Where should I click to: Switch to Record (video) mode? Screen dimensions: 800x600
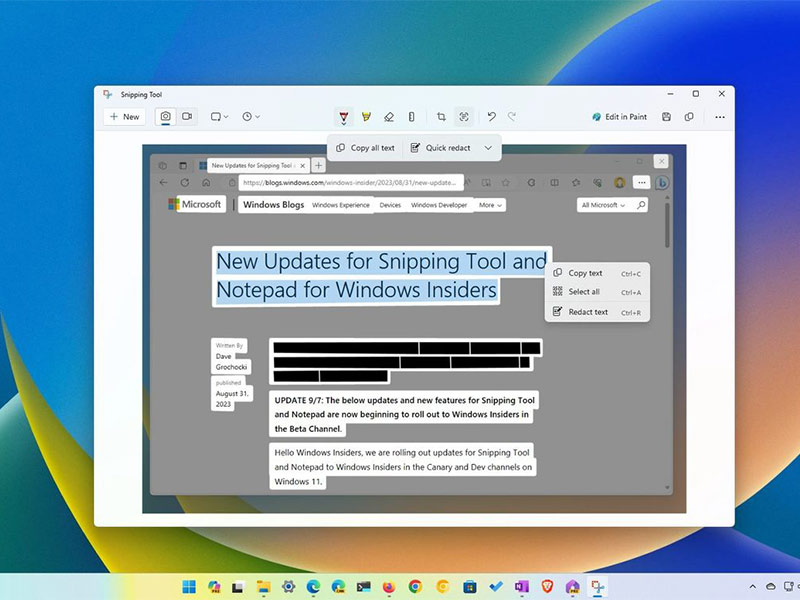187,117
